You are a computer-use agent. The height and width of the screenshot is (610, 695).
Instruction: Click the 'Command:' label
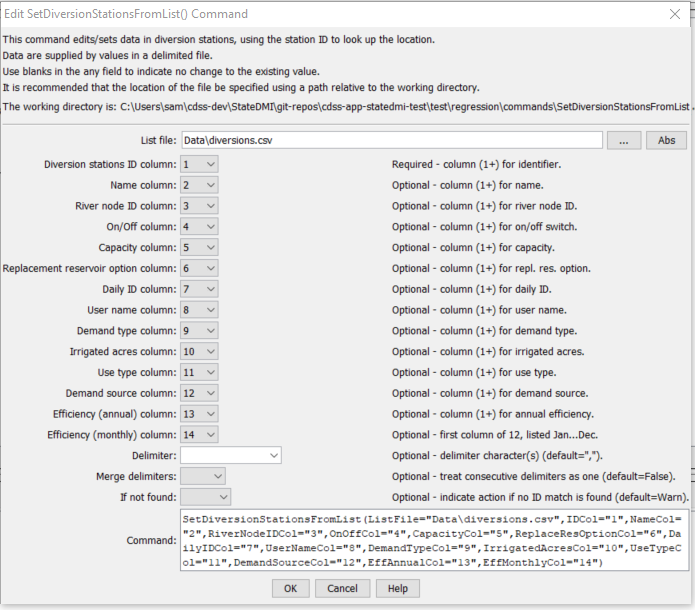coord(151,540)
